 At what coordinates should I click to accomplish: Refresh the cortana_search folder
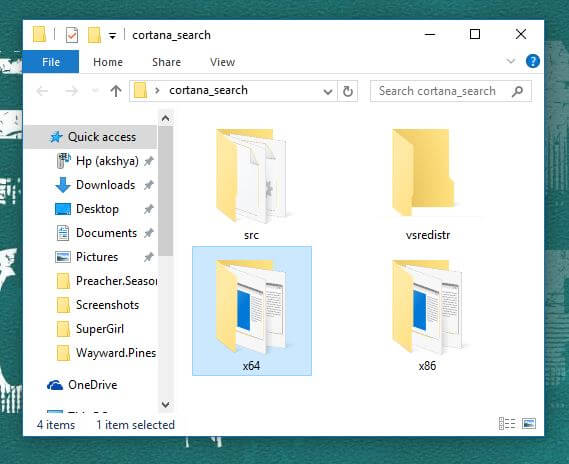point(348,91)
